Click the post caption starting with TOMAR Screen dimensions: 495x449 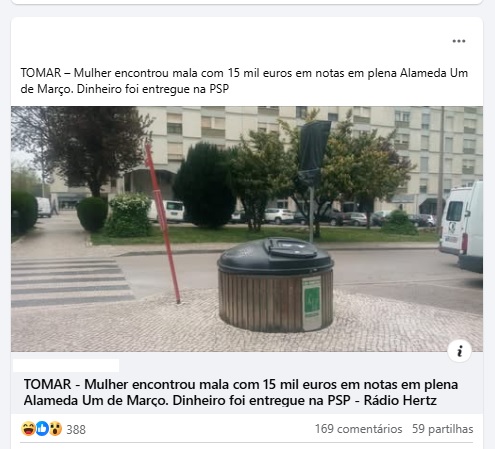pyautogui.click(x=244, y=81)
